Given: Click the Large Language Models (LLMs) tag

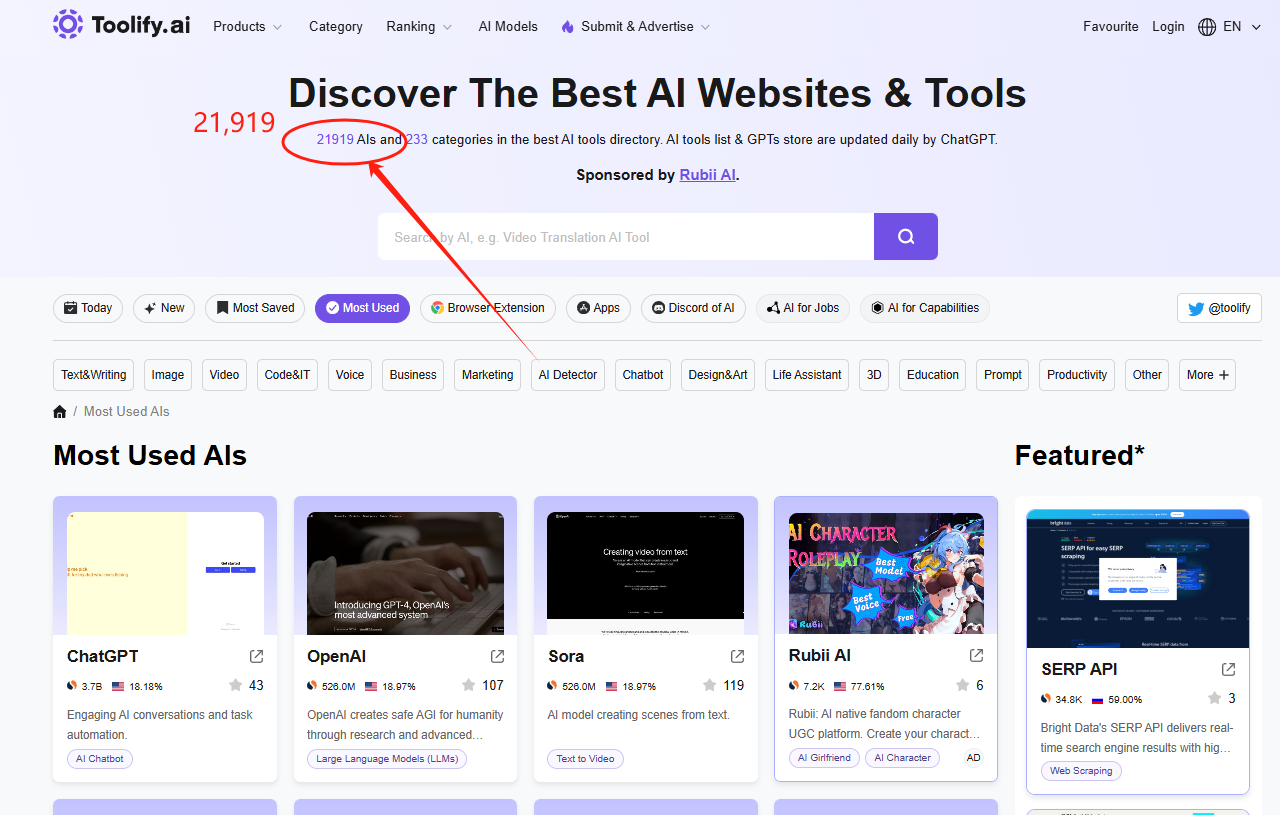Looking at the screenshot, I should tap(387, 759).
